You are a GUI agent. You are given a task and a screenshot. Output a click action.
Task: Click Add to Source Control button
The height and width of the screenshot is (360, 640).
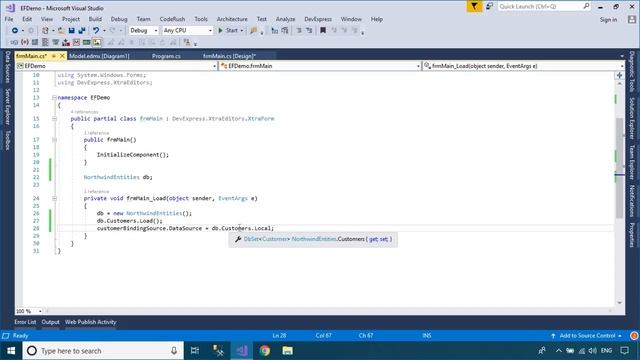tap(586, 336)
